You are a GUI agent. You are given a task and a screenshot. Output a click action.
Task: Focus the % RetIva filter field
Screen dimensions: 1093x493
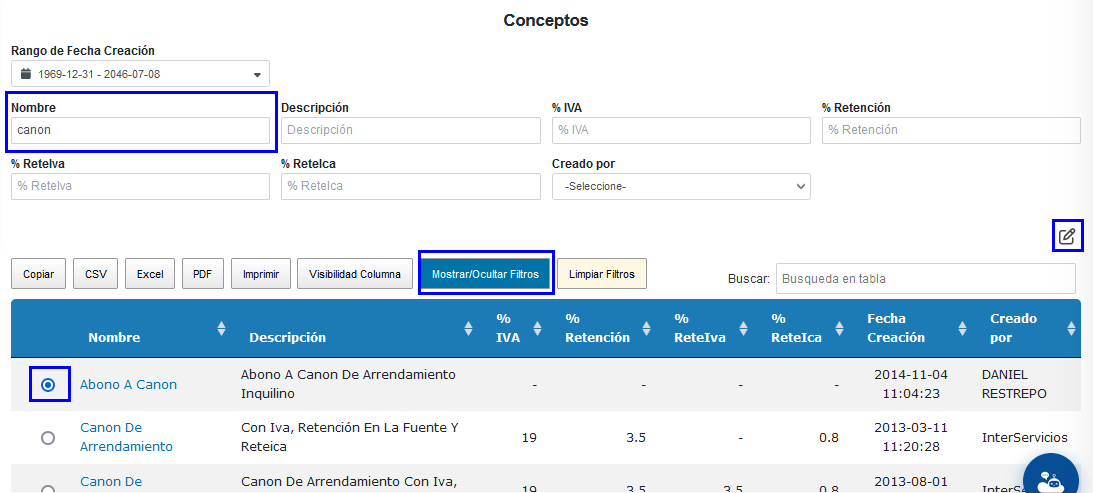[x=140, y=186]
